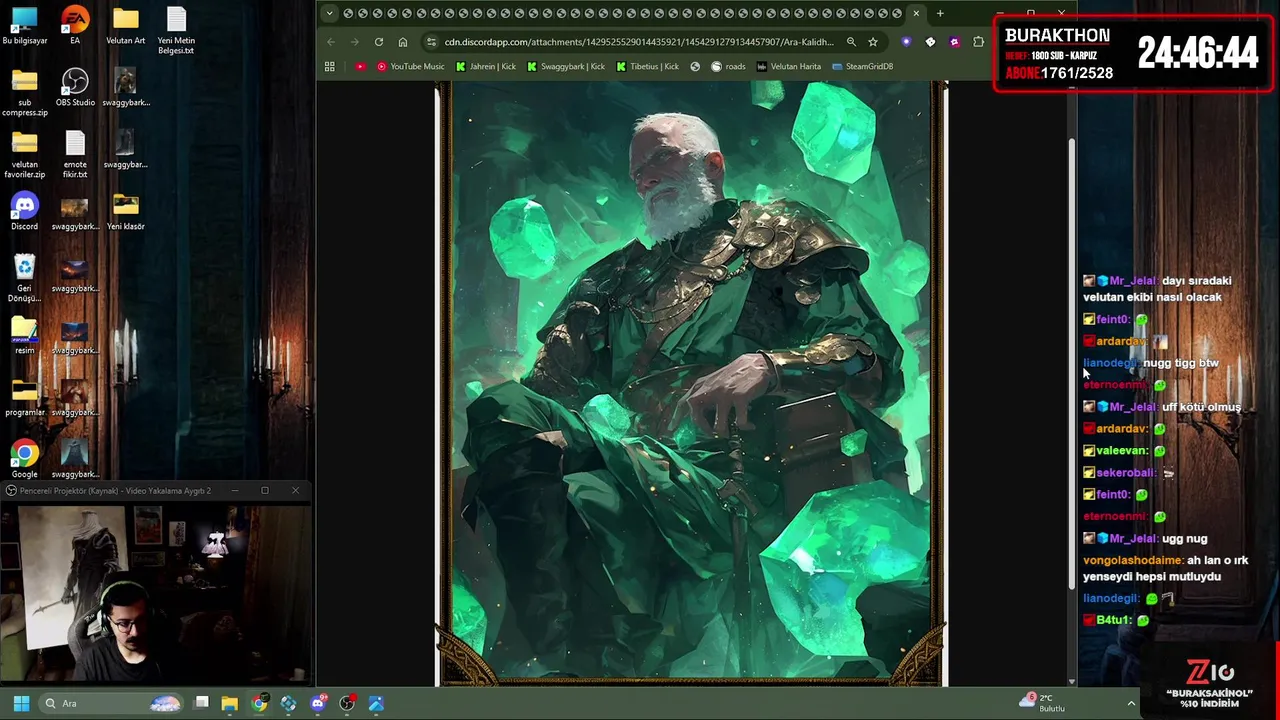
Task: Go back in browser history
Action: [331, 42]
